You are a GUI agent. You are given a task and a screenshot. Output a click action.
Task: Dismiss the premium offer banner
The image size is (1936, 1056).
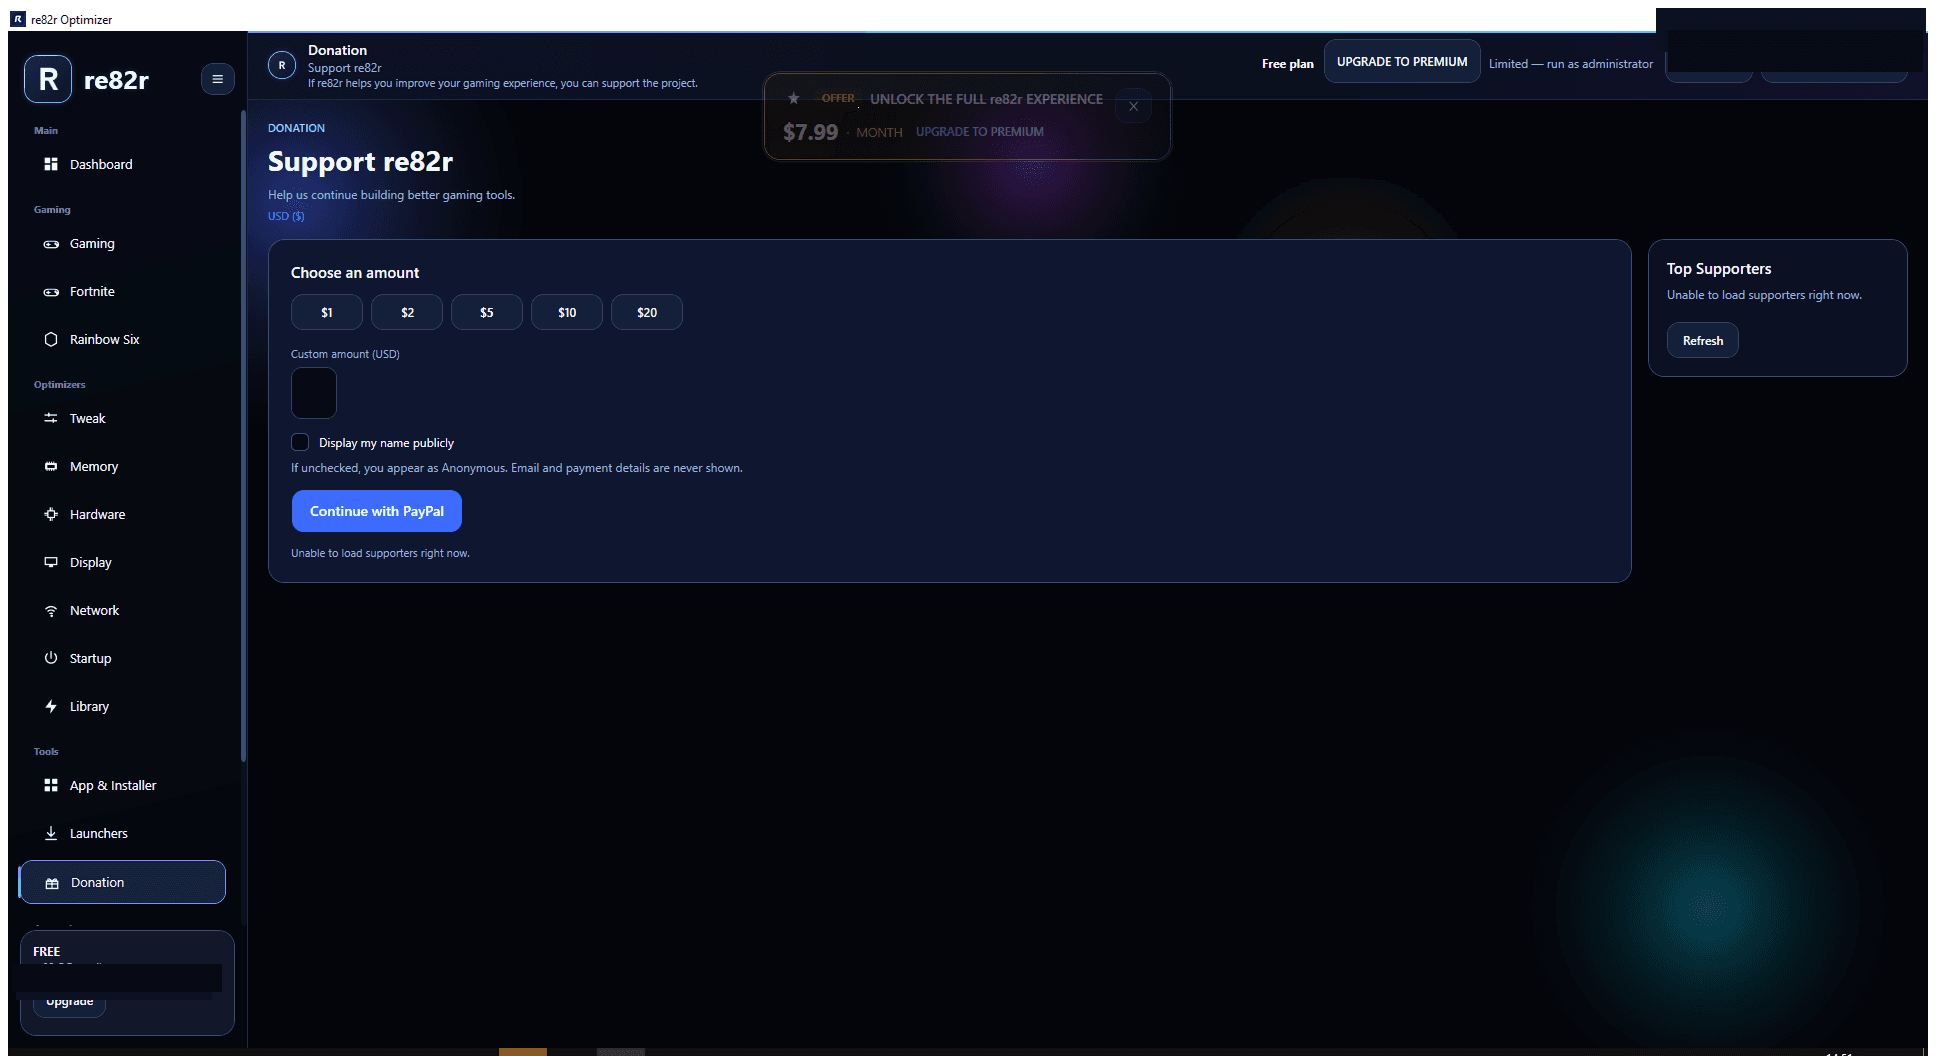pos(1133,106)
